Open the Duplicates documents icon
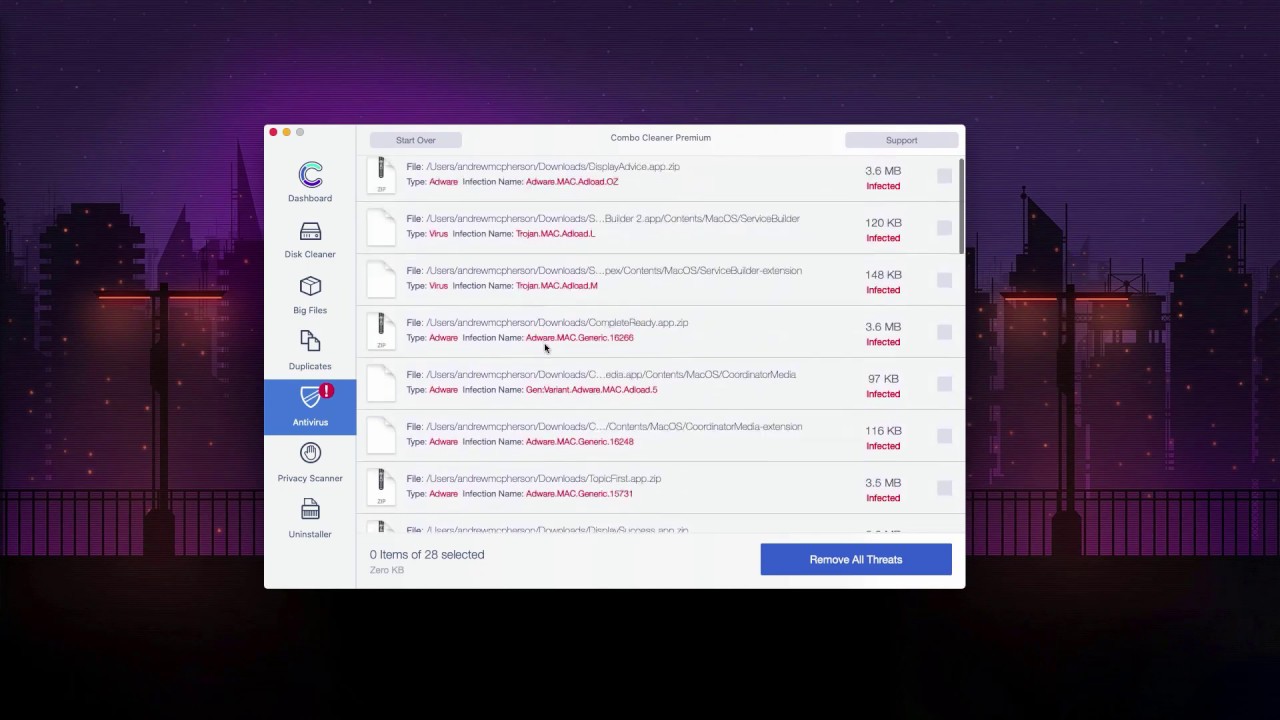Viewport: 1280px width, 720px height. (x=310, y=343)
